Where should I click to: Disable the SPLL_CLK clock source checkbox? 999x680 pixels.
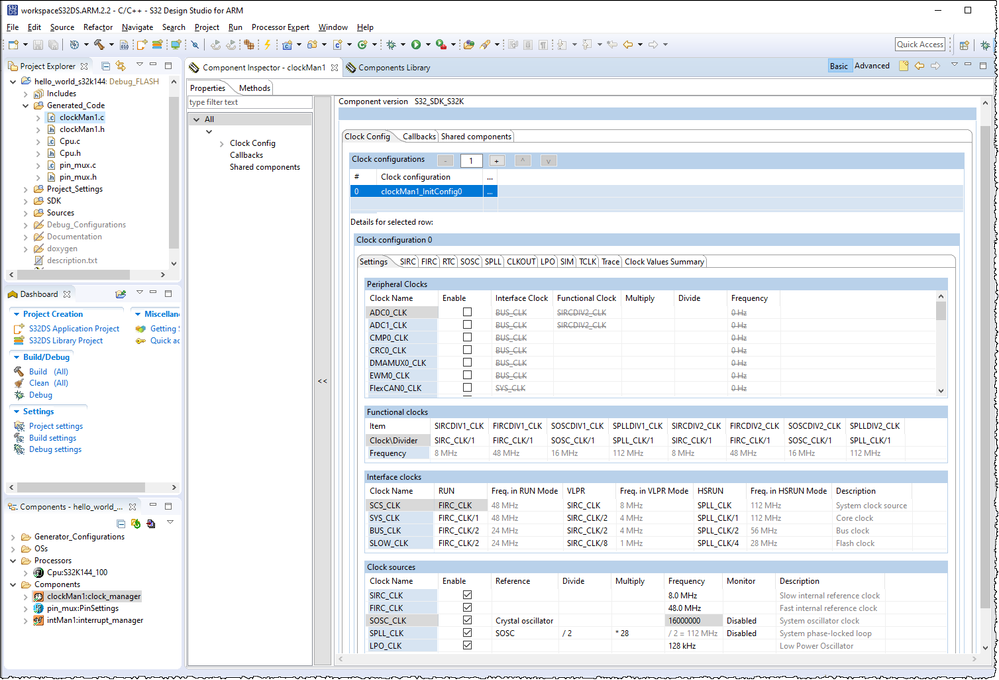click(x=467, y=633)
